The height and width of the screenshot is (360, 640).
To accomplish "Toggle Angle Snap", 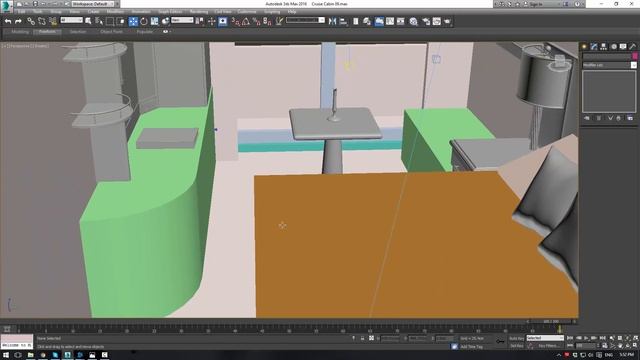I will point(246,21).
